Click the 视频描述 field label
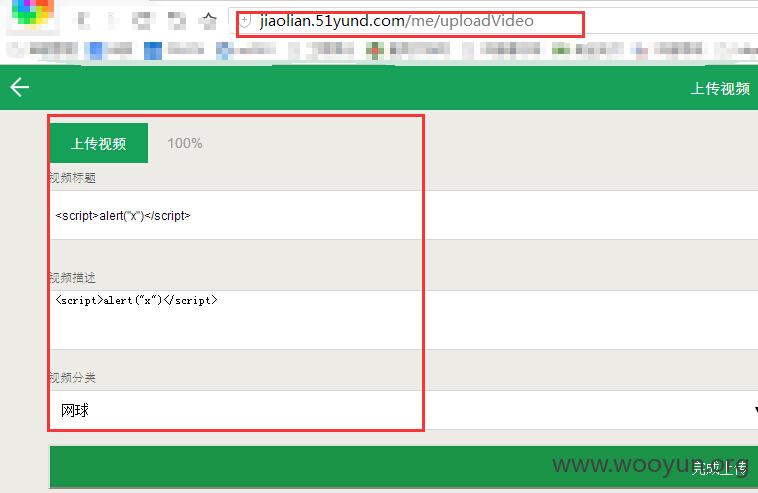Image resolution: width=758 pixels, height=493 pixels. point(73,278)
